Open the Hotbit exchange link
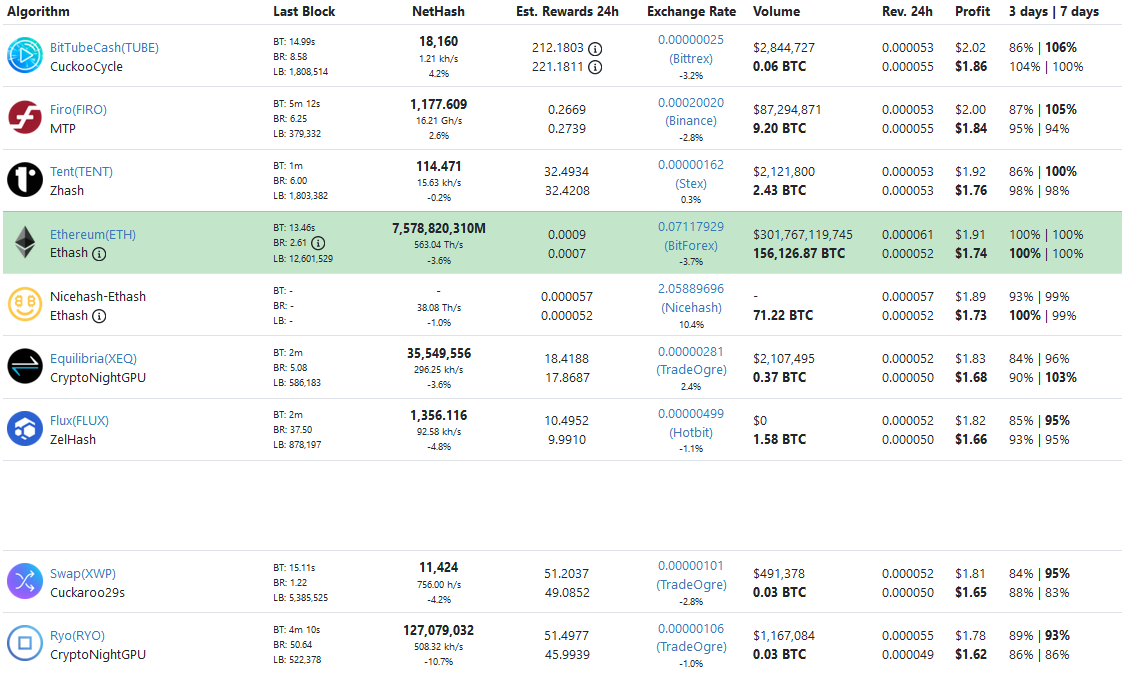The width and height of the screenshot is (1125, 674). [x=691, y=433]
